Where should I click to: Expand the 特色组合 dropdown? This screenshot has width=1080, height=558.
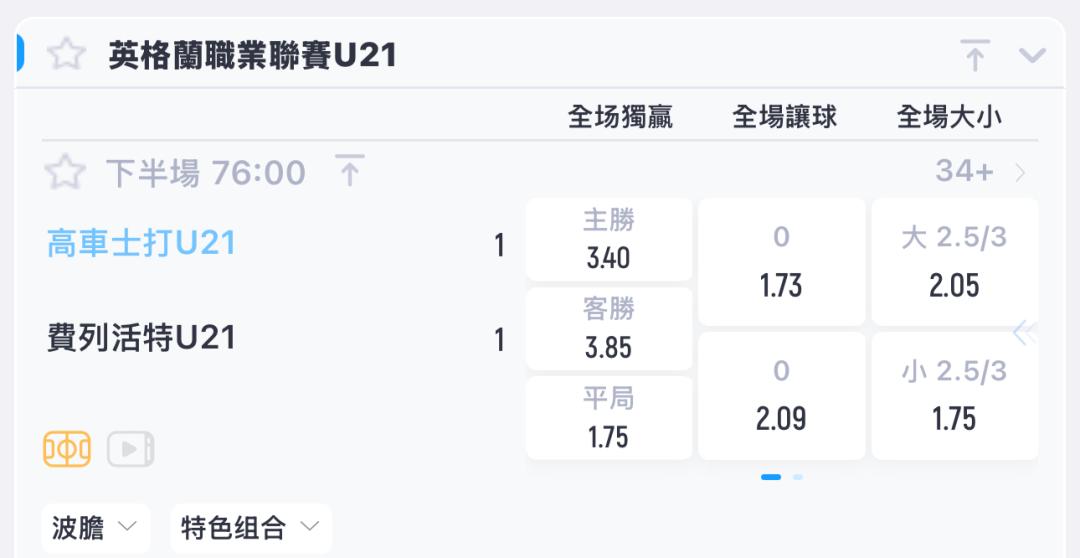pyautogui.click(x=250, y=528)
